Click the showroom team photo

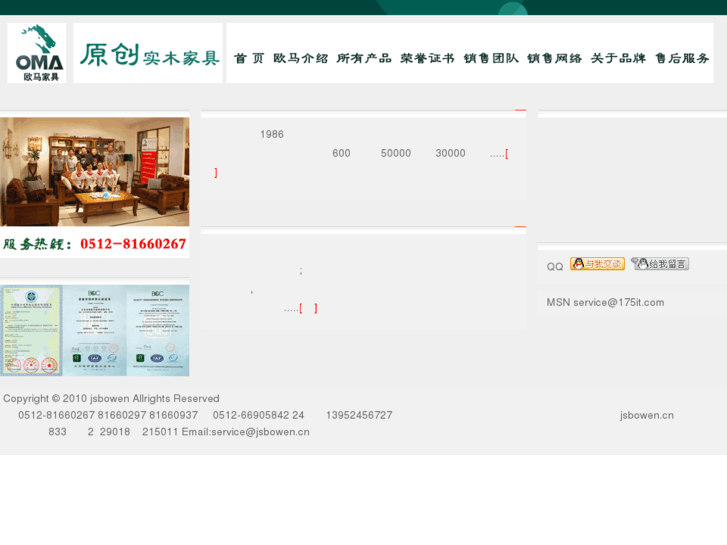[95, 172]
